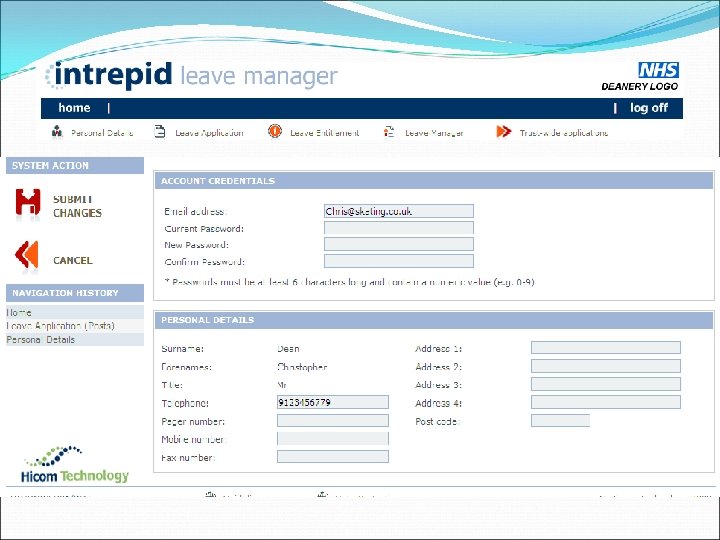720x540 pixels.
Task: Click the NHS Deanery logo
Action: pyautogui.click(x=640, y=77)
